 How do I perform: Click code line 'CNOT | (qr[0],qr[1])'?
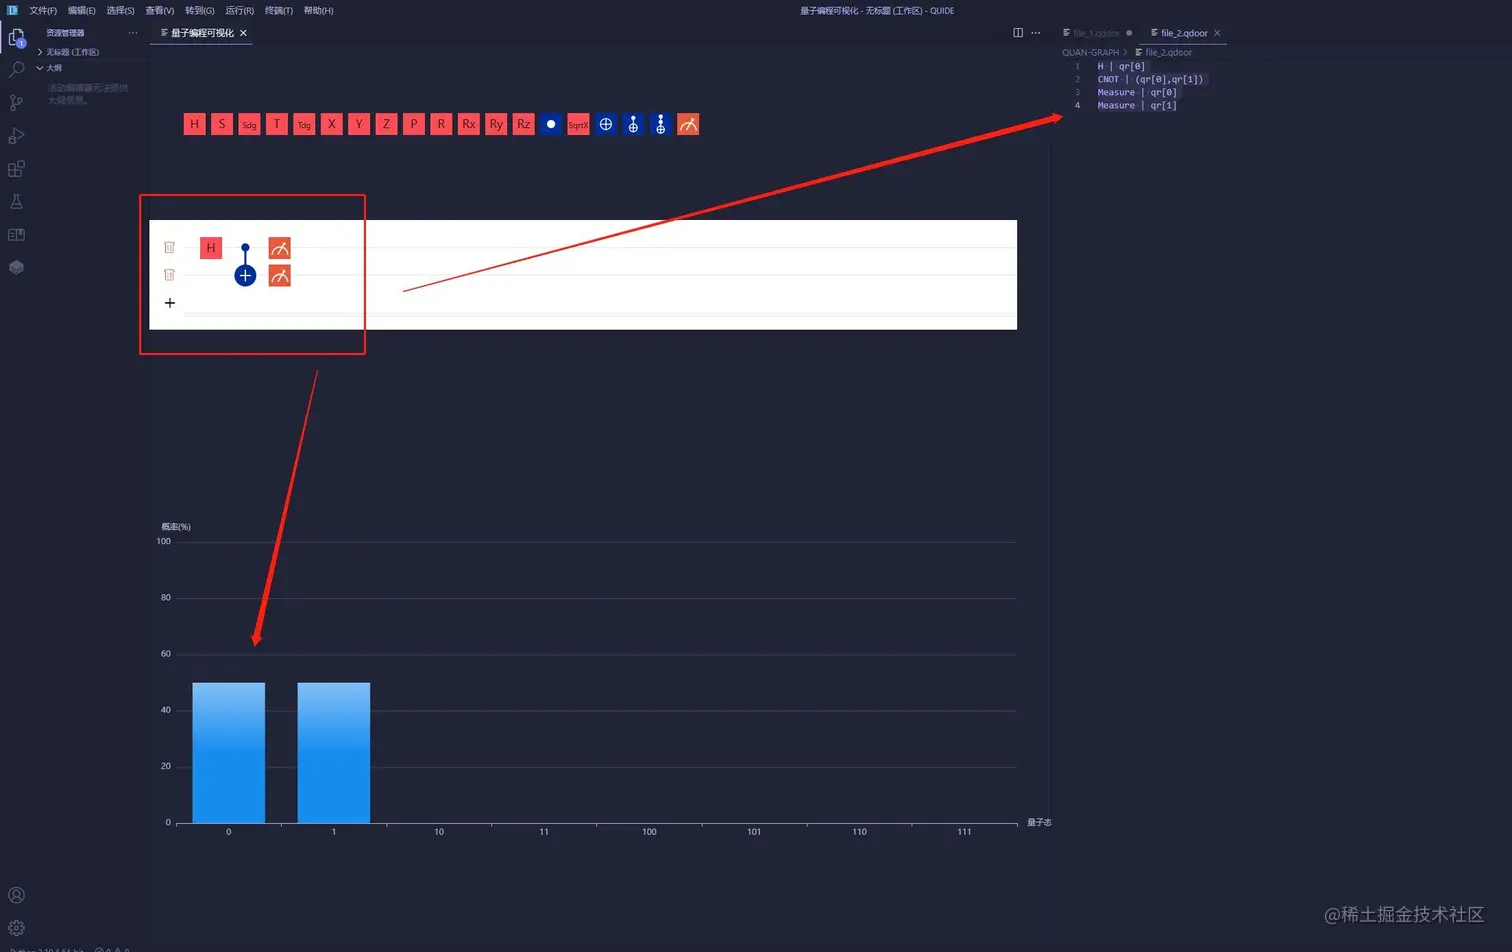pos(1150,79)
